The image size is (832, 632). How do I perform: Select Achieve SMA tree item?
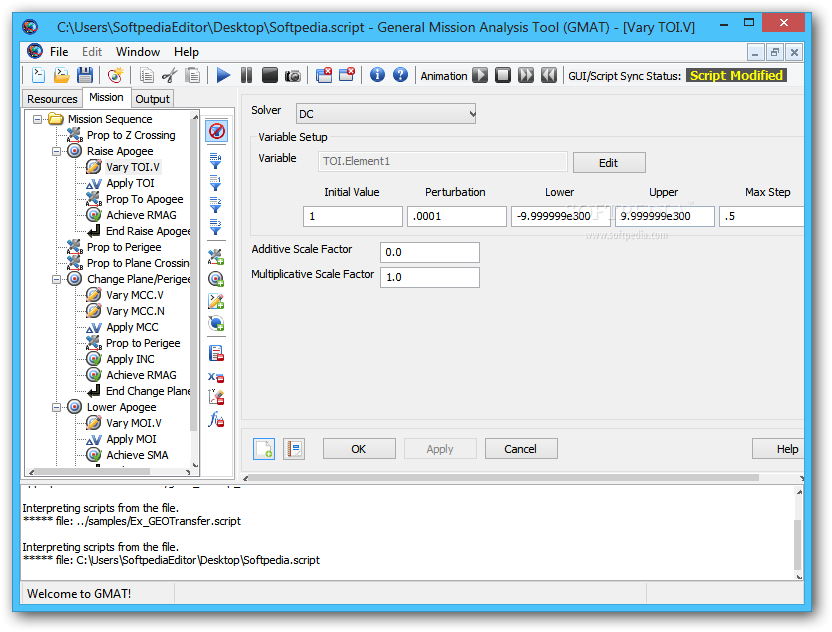point(137,455)
